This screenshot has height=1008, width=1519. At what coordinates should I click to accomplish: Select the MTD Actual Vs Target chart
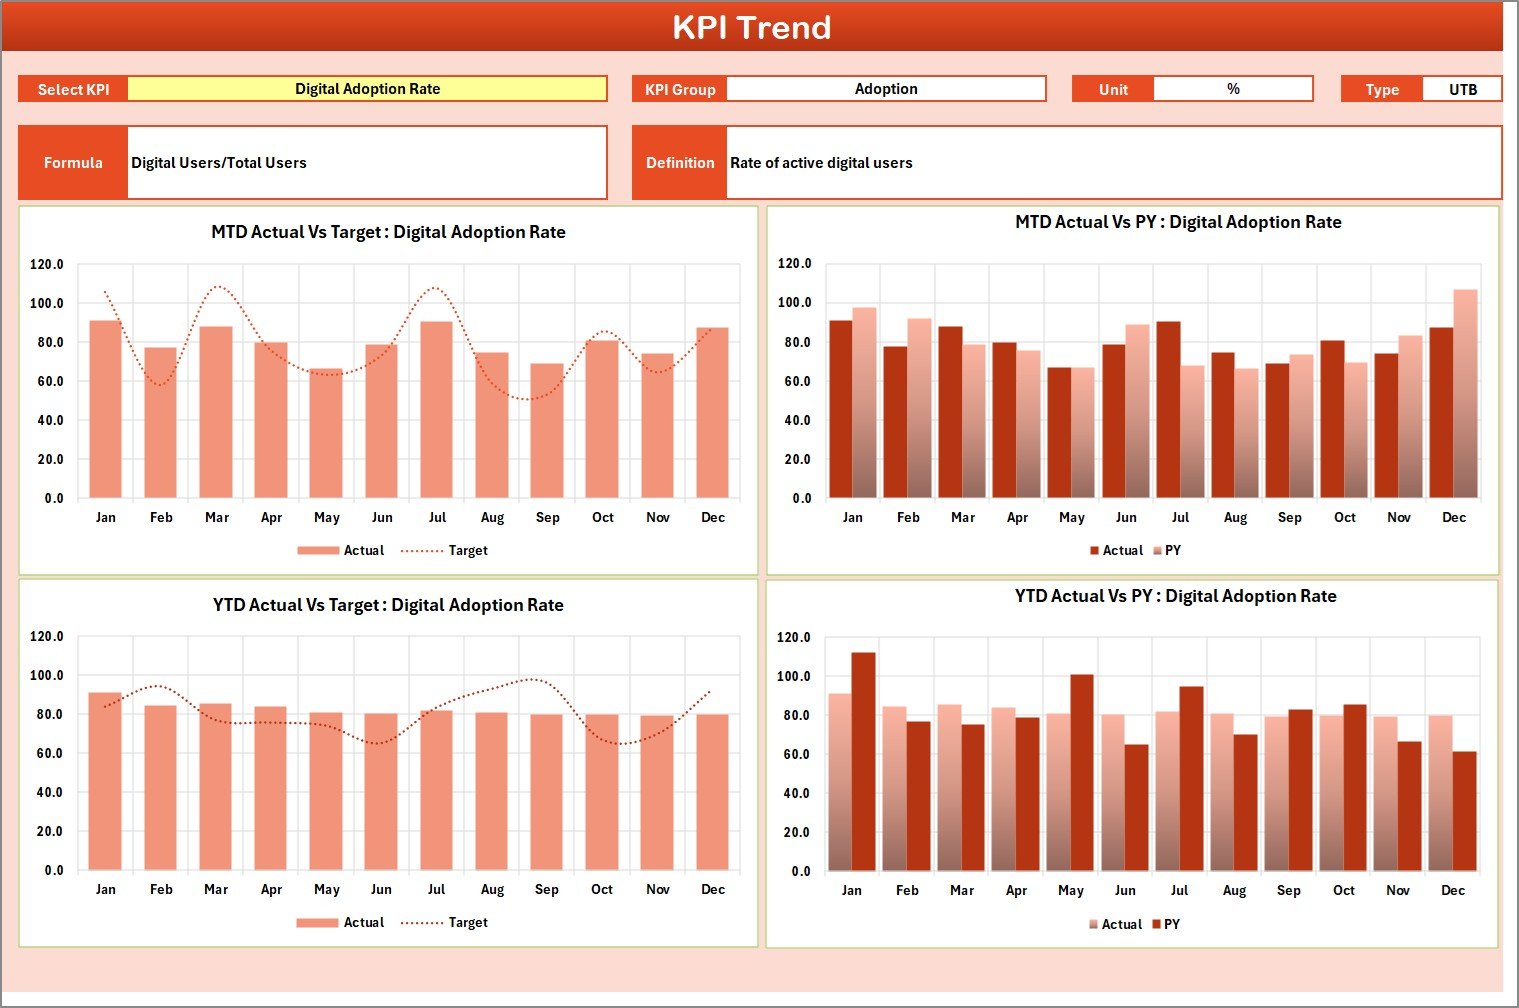pos(388,390)
